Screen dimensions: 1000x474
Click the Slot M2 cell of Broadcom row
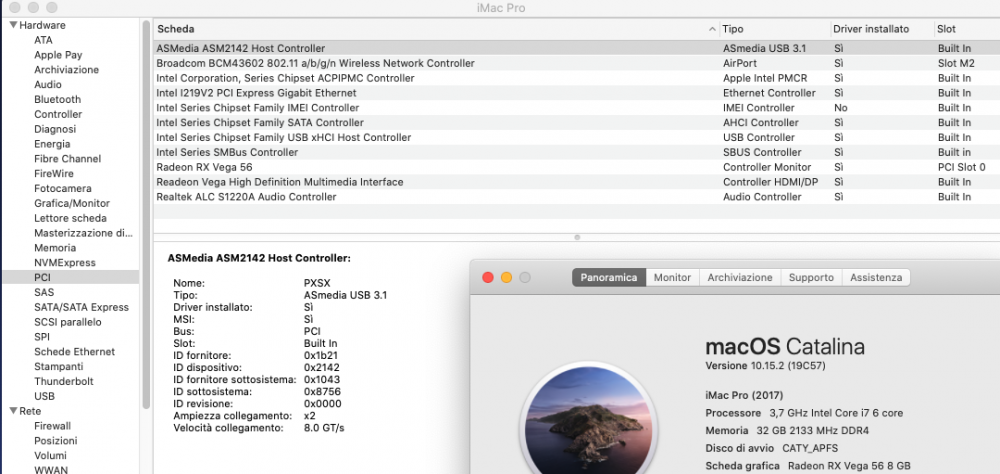(956, 63)
